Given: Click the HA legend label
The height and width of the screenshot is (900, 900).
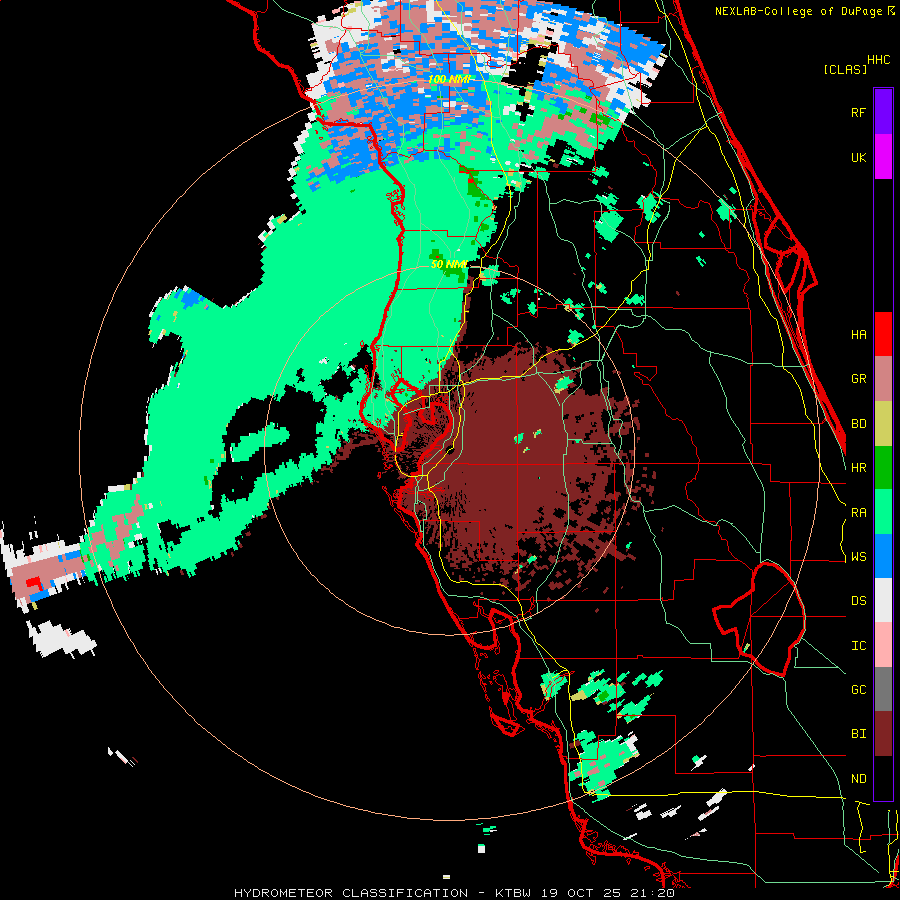Looking at the screenshot, I should click(x=858, y=334).
